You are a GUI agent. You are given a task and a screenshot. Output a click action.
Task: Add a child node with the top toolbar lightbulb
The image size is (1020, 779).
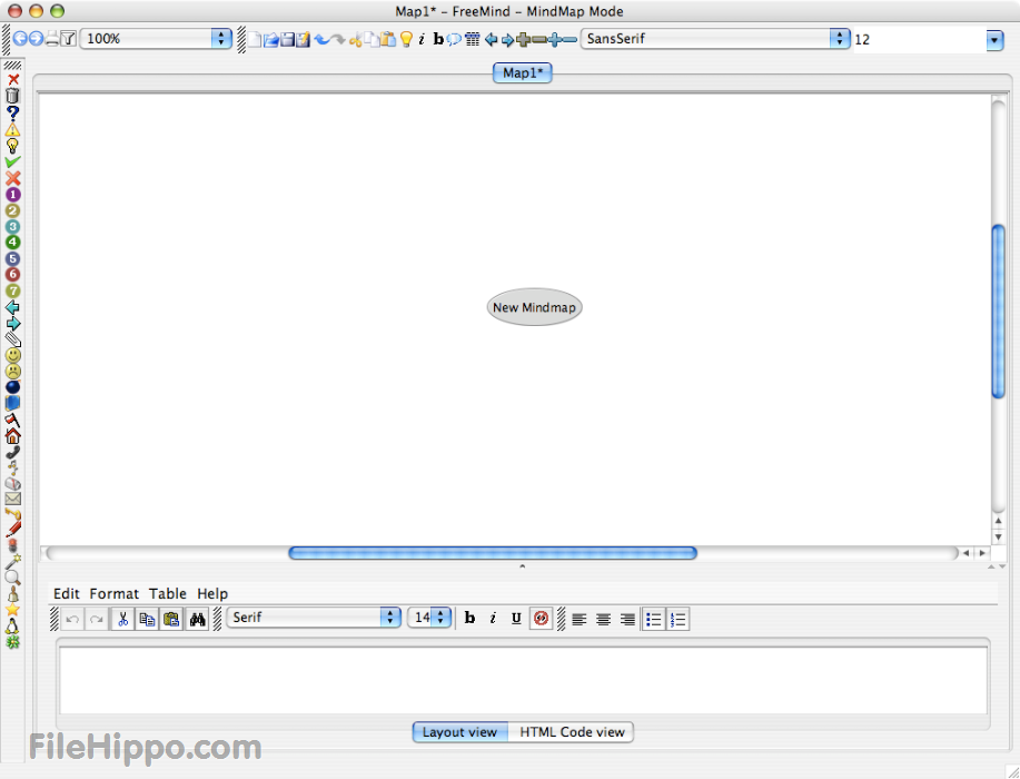pyautogui.click(x=407, y=39)
